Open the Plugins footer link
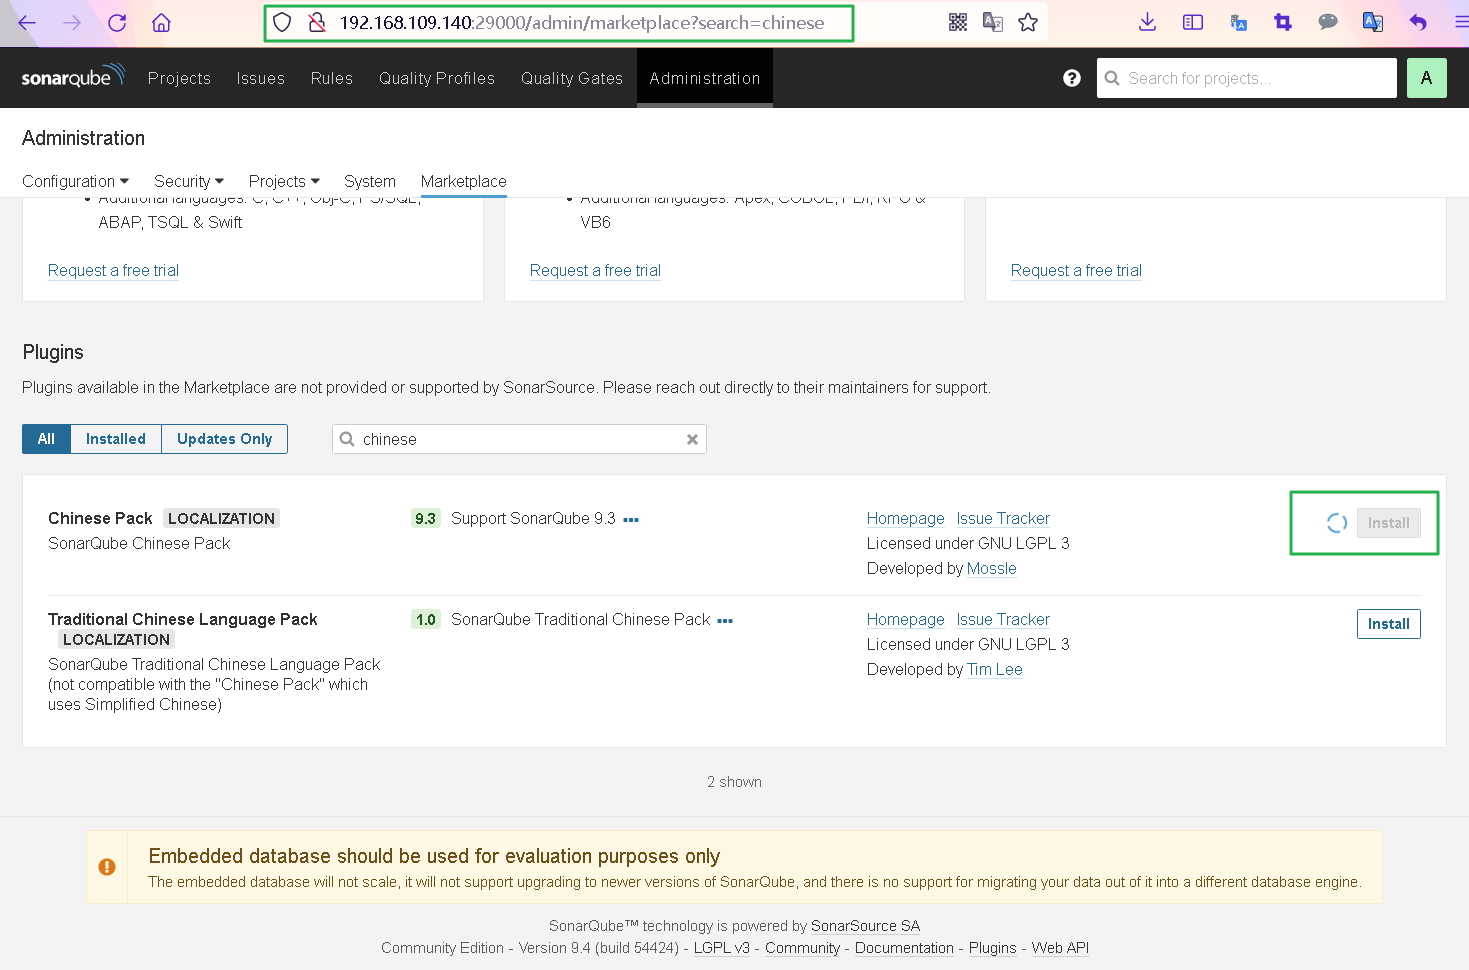1469x970 pixels. click(993, 948)
